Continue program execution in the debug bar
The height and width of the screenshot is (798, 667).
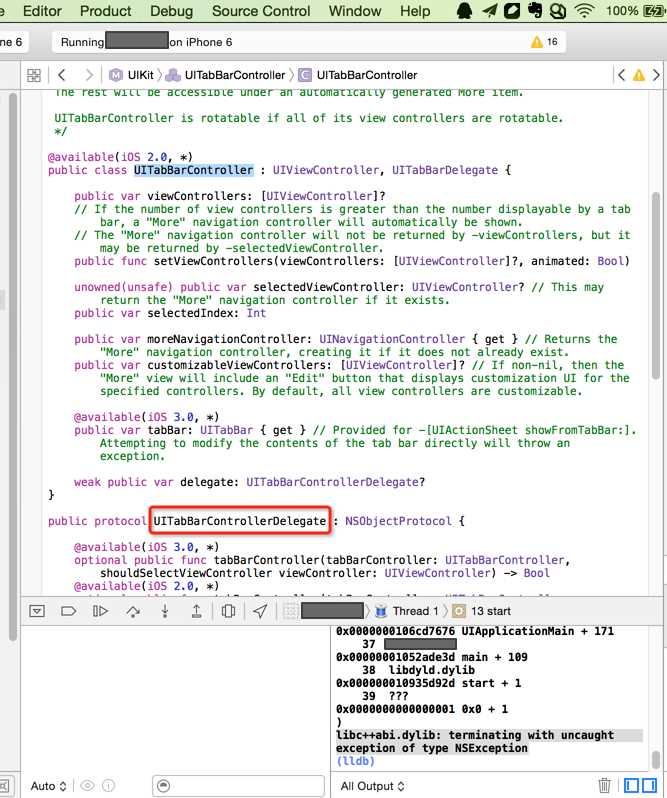[100, 611]
